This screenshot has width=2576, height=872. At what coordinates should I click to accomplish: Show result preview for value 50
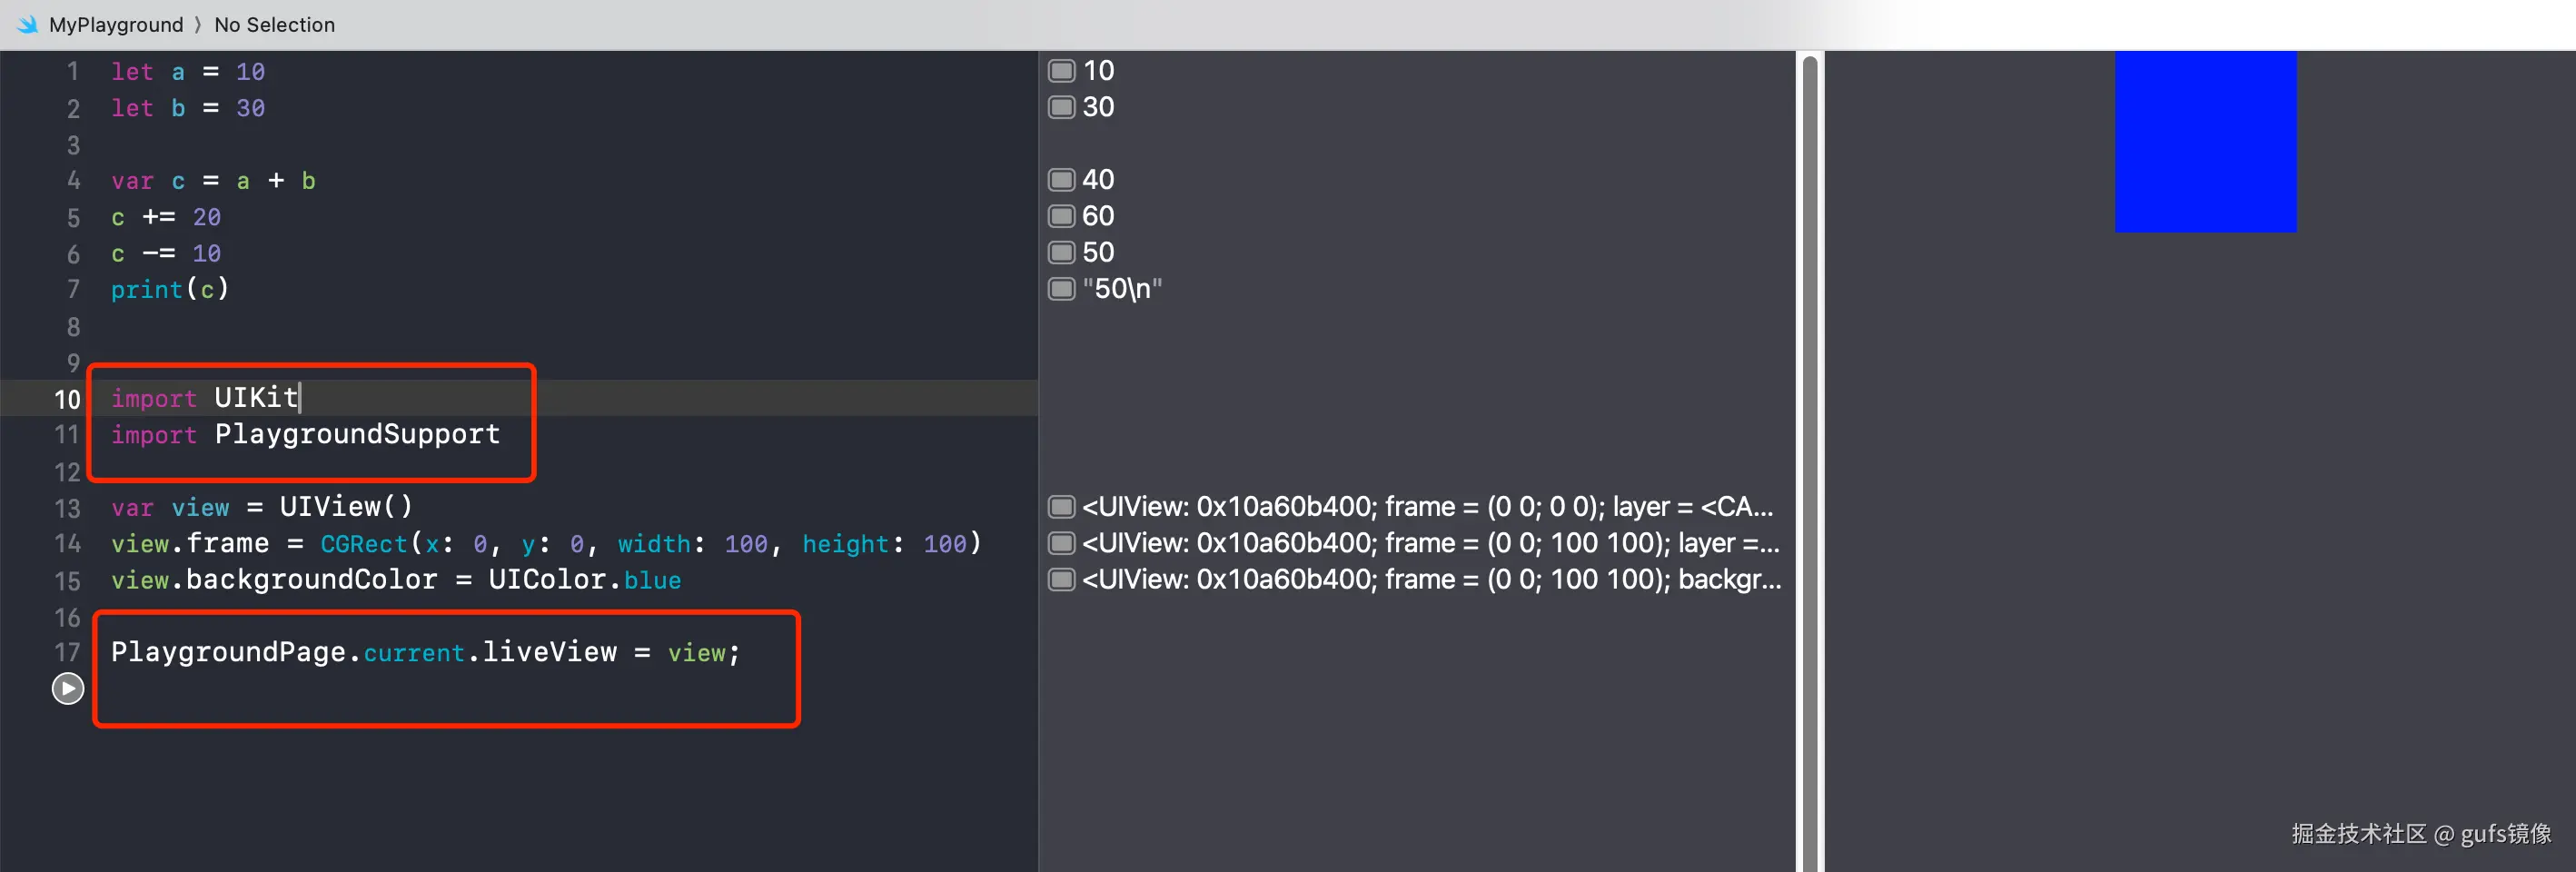click(x=1060, y=252)
